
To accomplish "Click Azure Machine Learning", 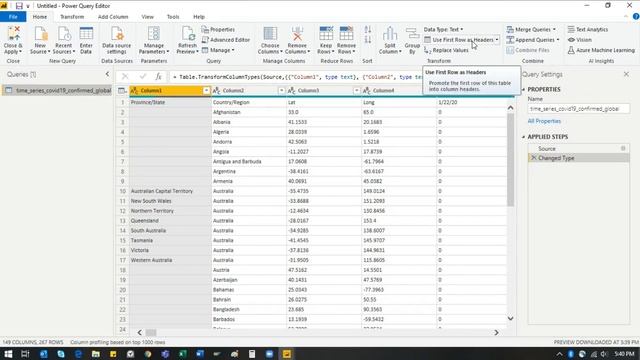I will click(601, 50).
